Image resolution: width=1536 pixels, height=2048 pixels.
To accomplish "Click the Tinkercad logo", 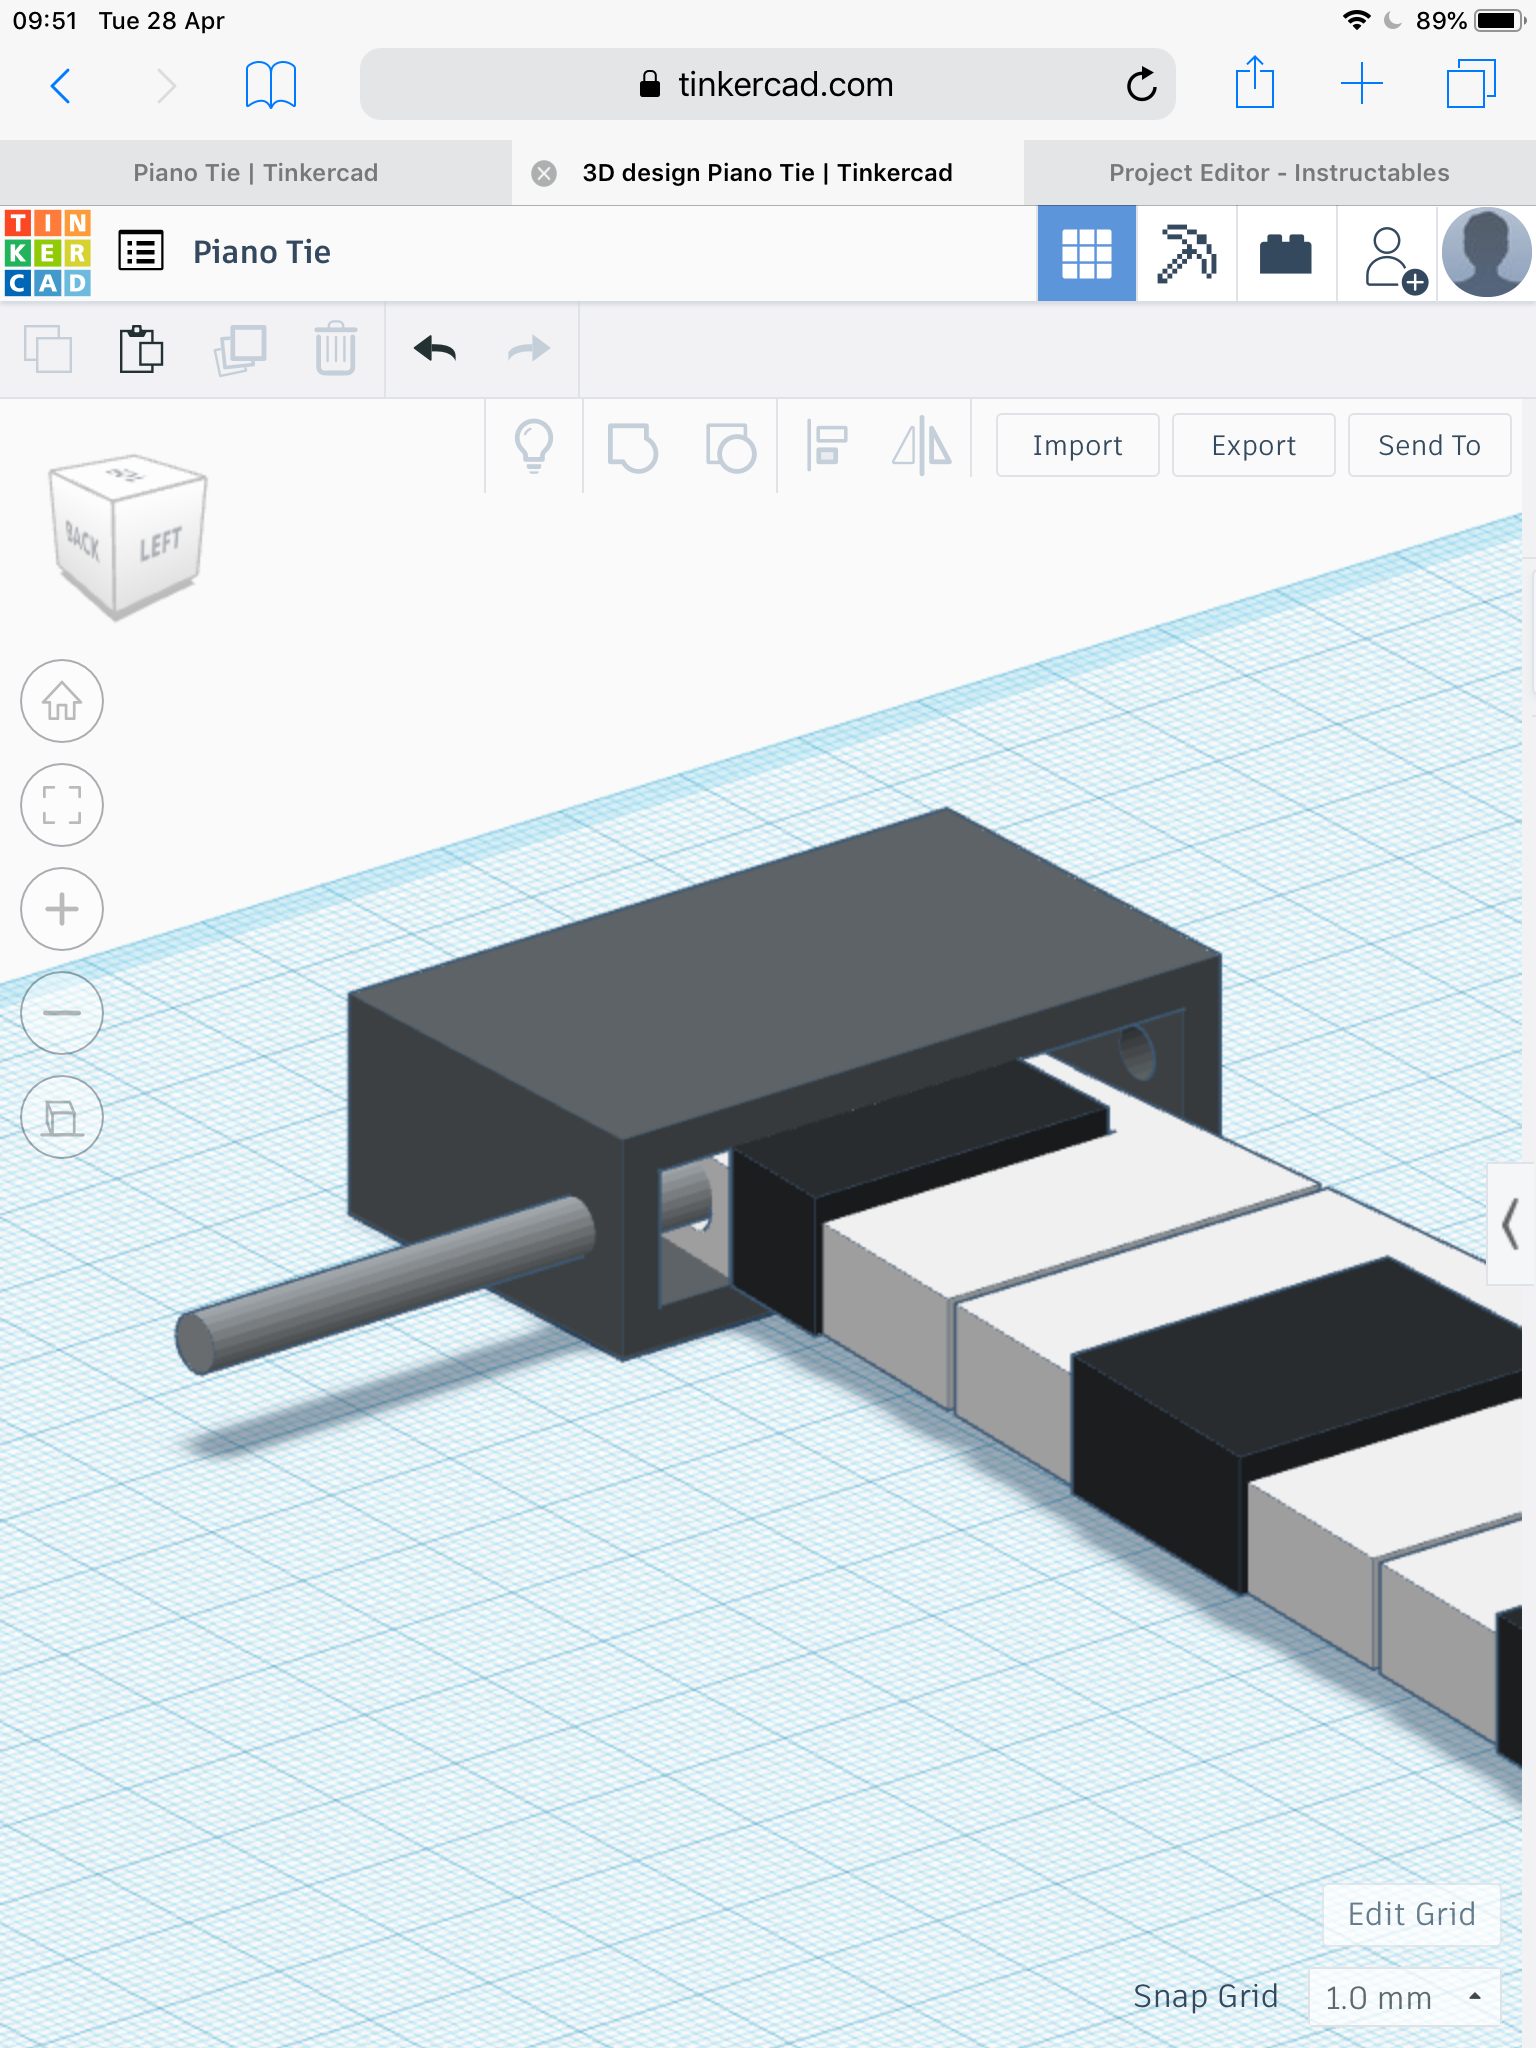I will point(48,253).
